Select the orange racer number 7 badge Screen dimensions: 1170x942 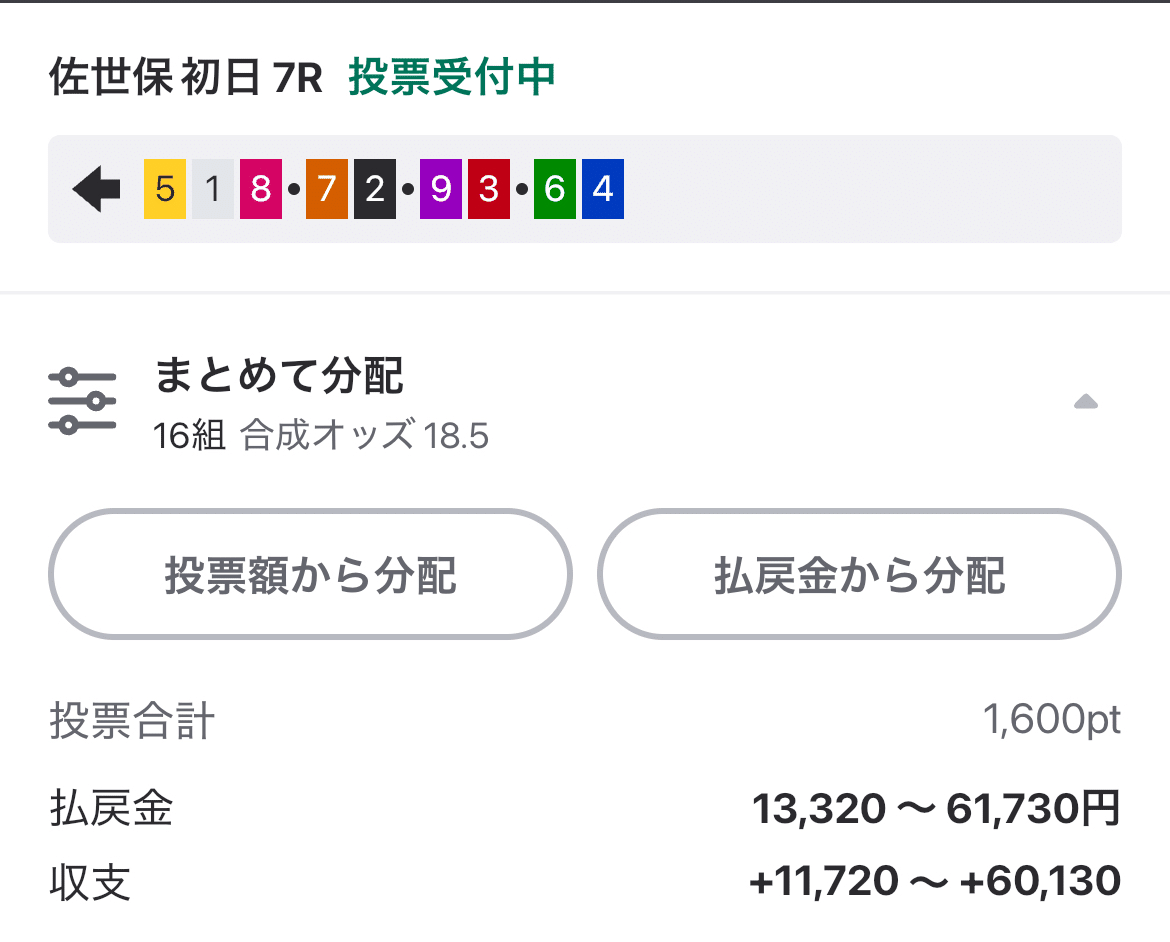326,188
